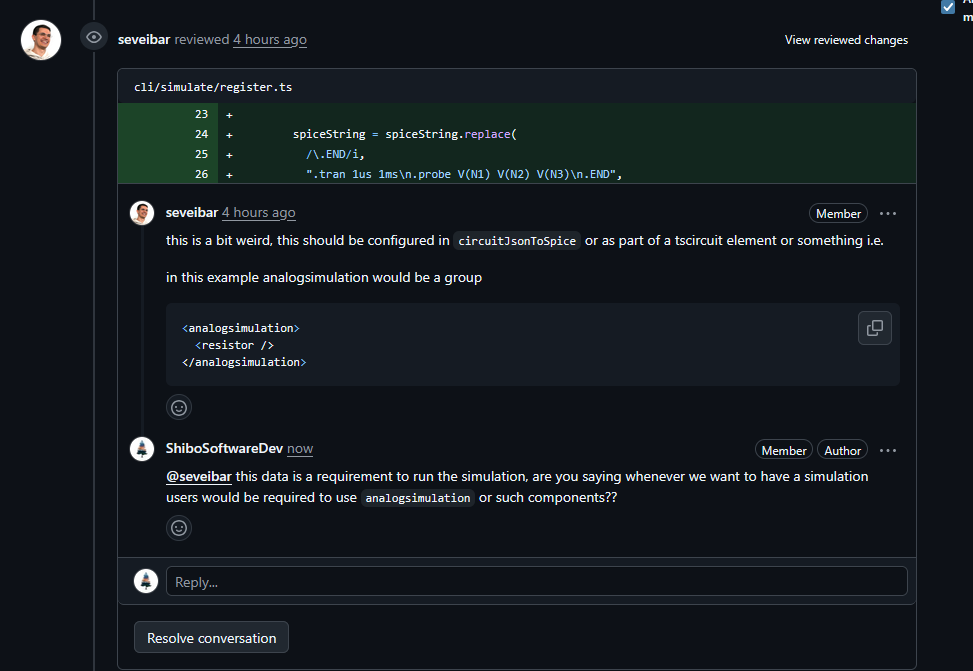The height and width of the screenshot is (671, 973).
Task: Open options menu on seveibar's comment
Action: pos(888,213)
